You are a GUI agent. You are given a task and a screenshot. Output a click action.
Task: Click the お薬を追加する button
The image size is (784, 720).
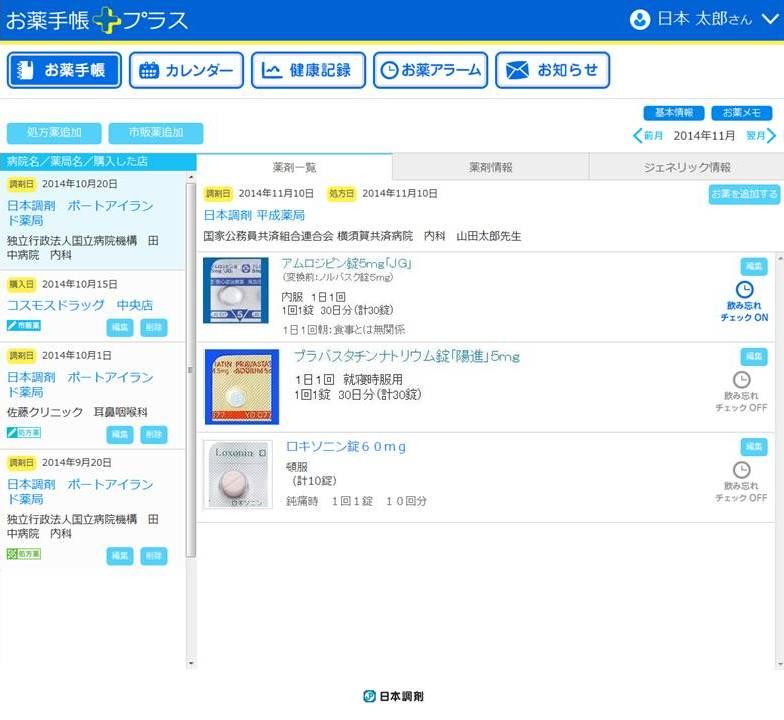744,194
